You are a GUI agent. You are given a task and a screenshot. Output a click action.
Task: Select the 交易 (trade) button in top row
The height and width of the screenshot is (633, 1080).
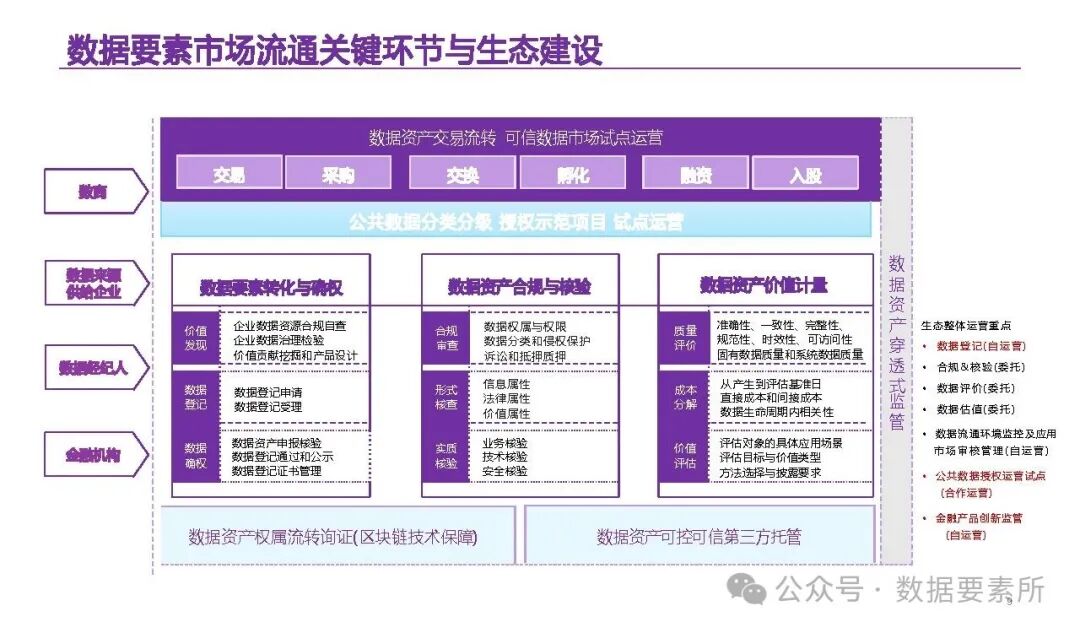click(x=232, y=172)
